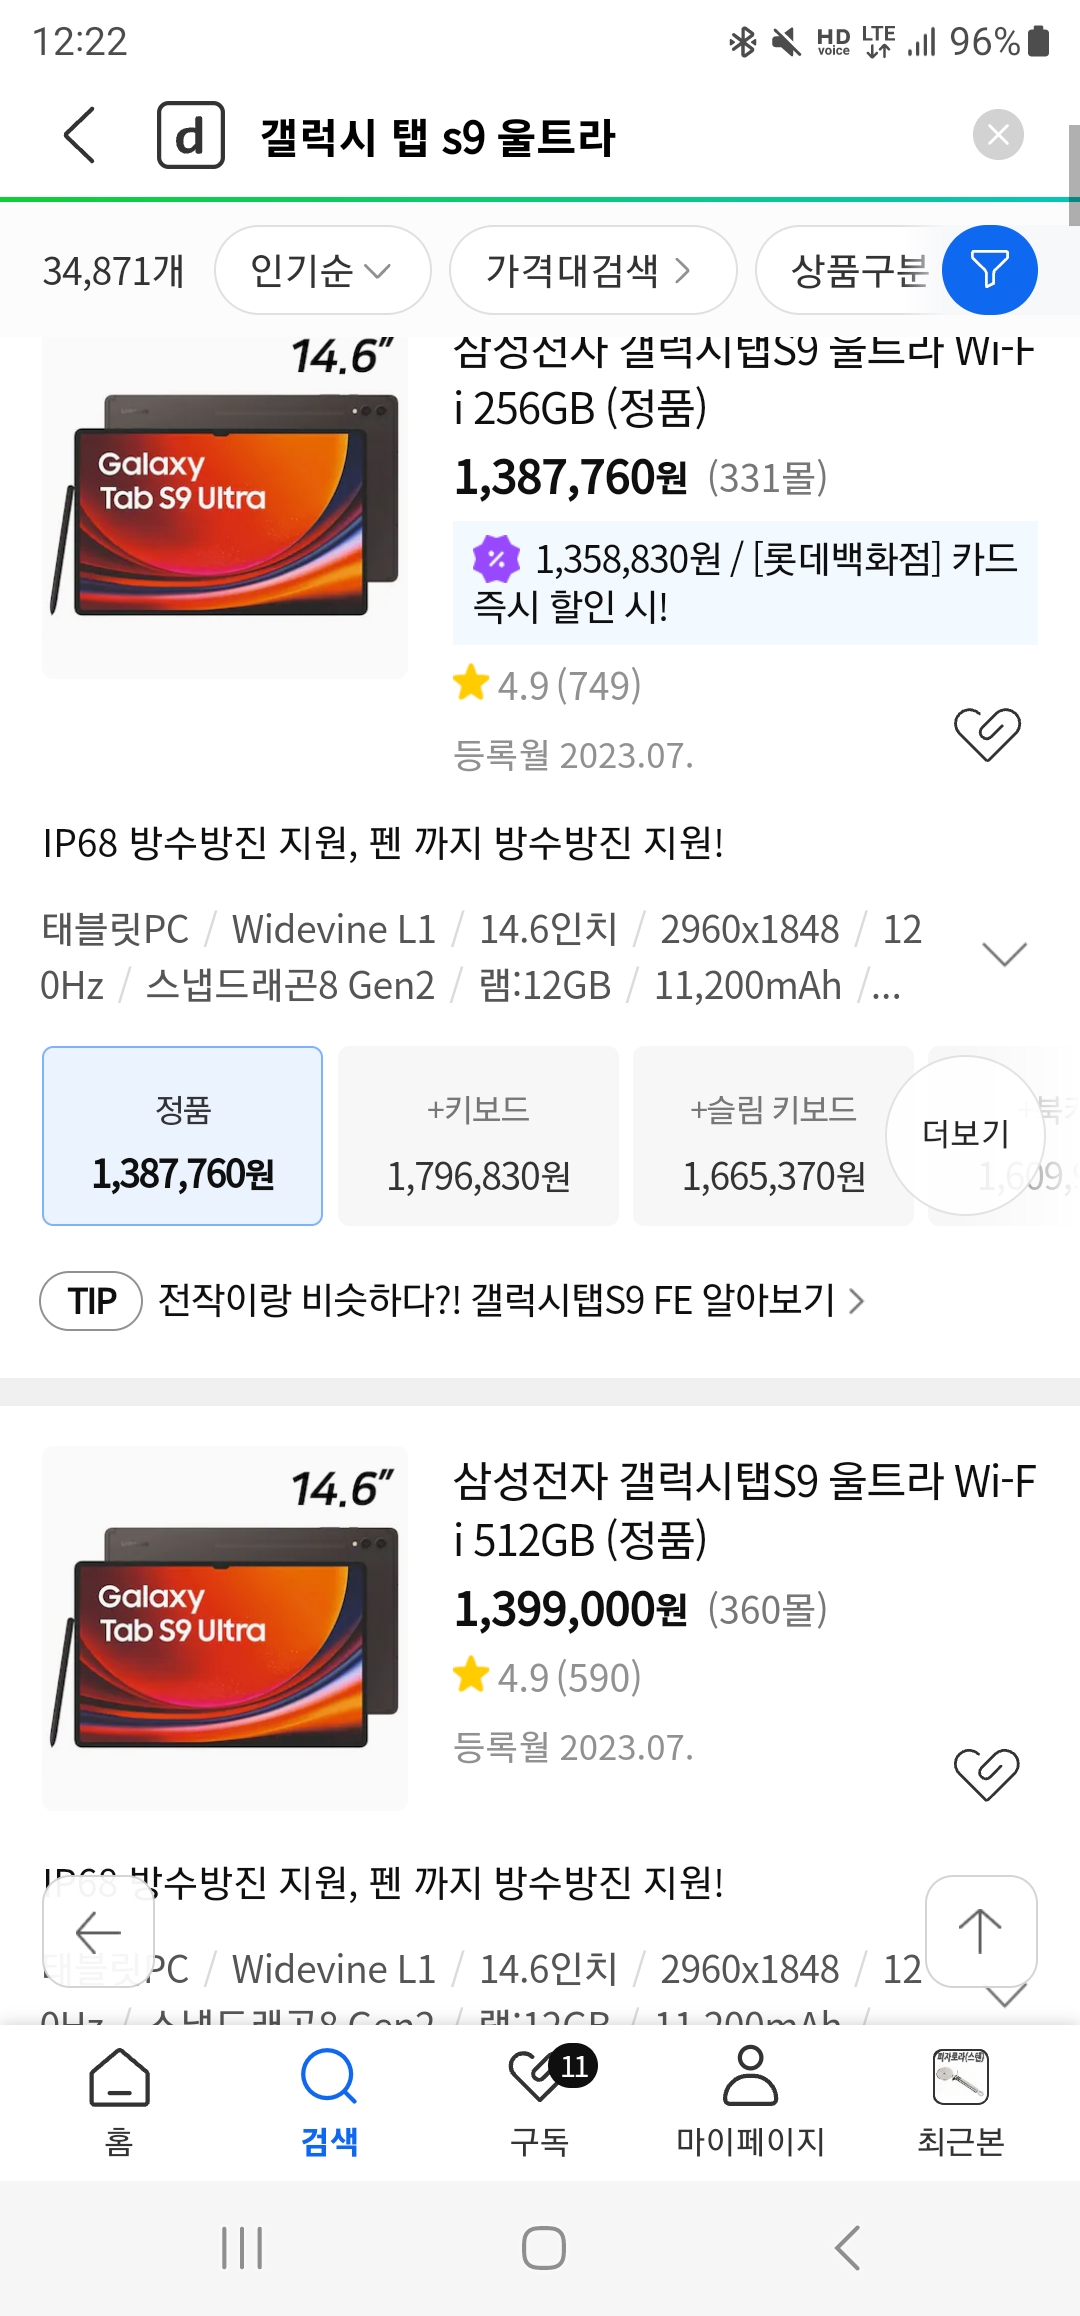The width and height of the screenshot is (1080, 2316).
Task: Tap the floating left-arrow back button
Action: click(98, 1931)
